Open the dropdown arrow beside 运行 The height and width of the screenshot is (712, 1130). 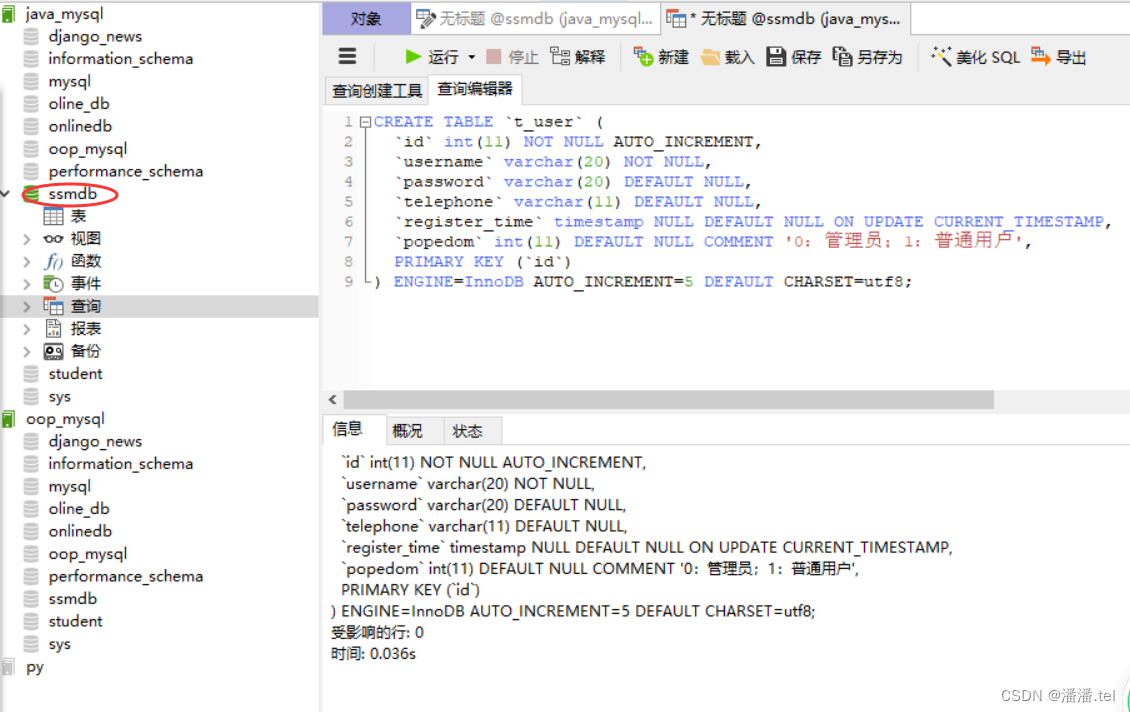pos(471,57)
